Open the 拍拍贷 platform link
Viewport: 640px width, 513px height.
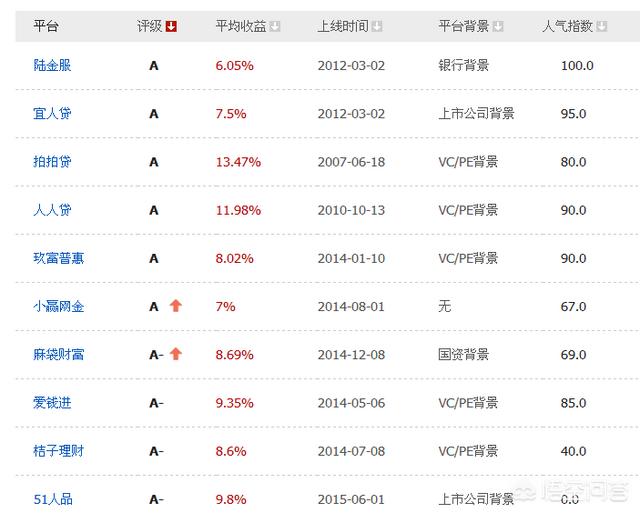tap(52, 162)
